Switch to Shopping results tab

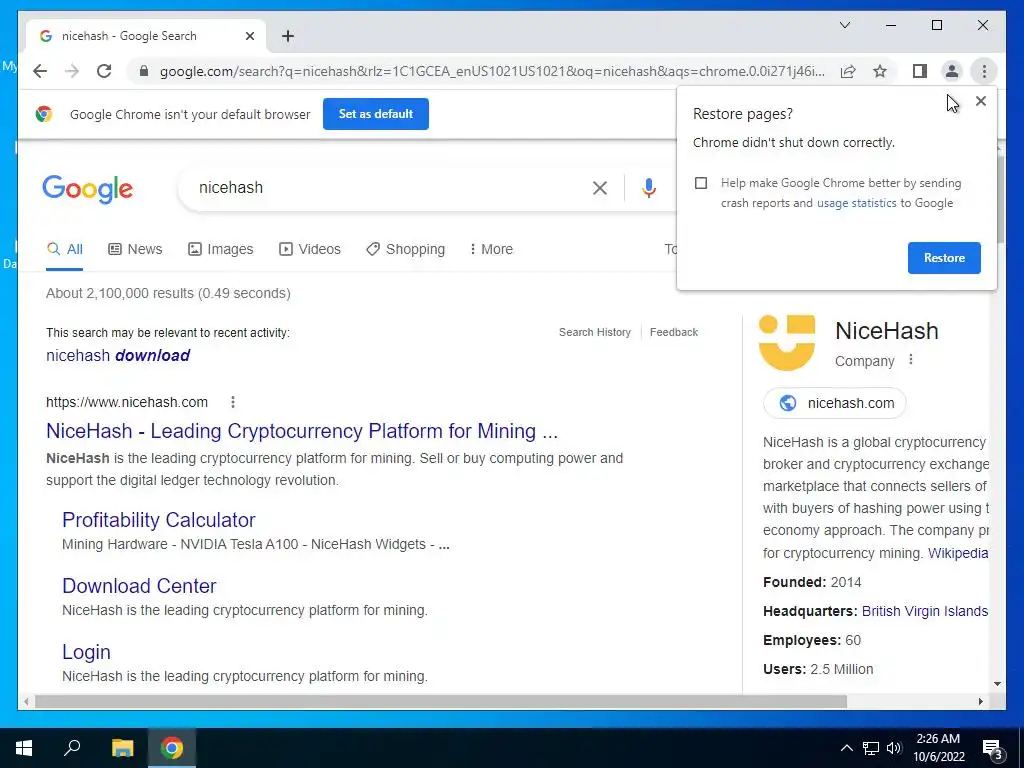pos(406,249)
